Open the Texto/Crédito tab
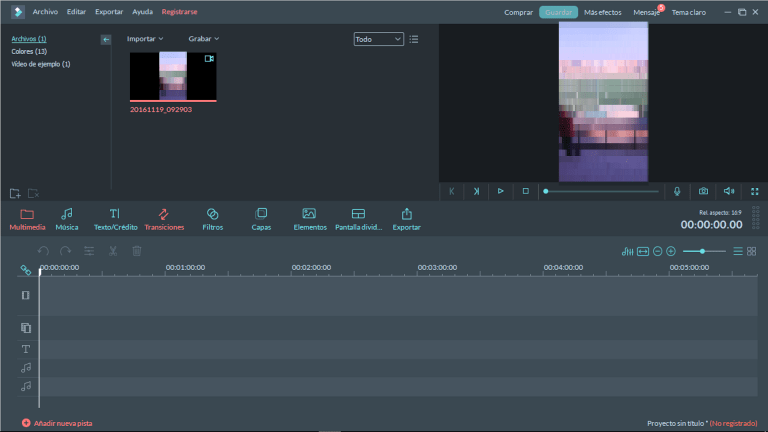The width and height of the screenshot is (768, 432). [x=116, y=219]
